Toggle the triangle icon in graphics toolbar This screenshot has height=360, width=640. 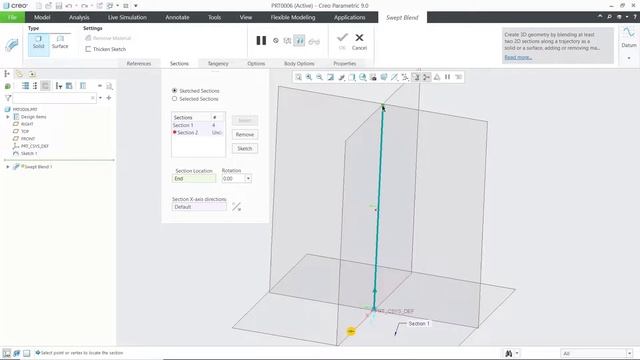tap(437, 77)
